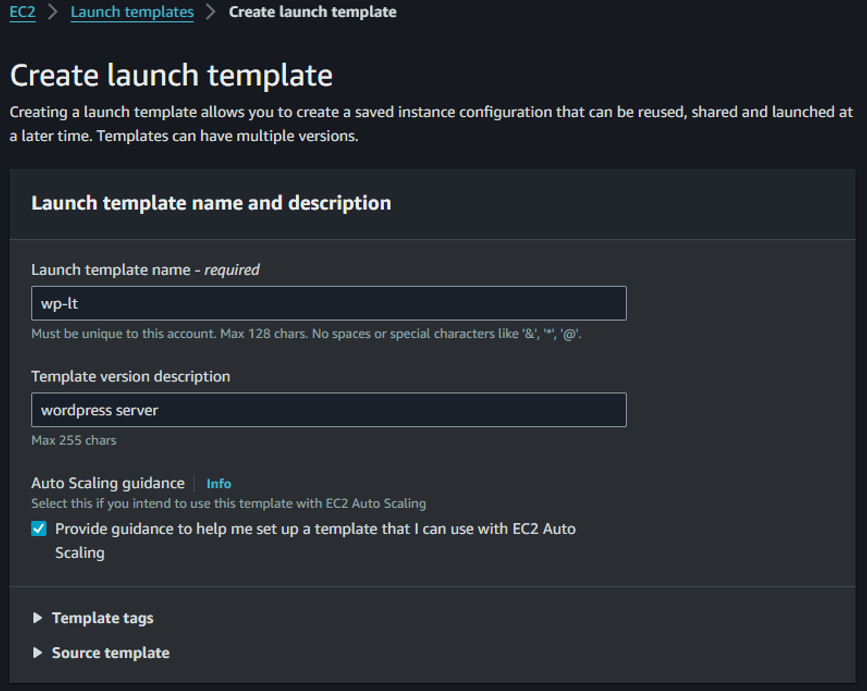Click the breadcrumb chevron after EC2
Image resolution: width=867 pixels, height=691 pixels.
[x=49, y=12]
